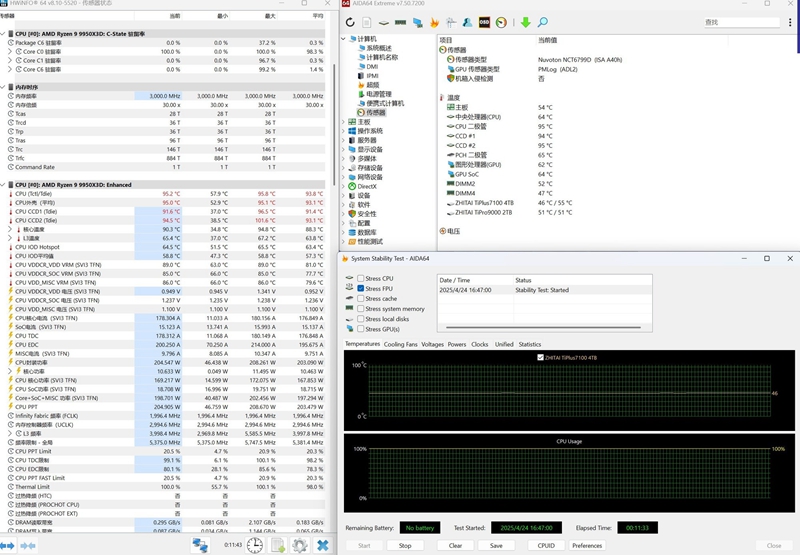This screenshot has height=555, width=800.
Task: Click the HWiNFO reset clock icon
Action: [x=255, y=545]
